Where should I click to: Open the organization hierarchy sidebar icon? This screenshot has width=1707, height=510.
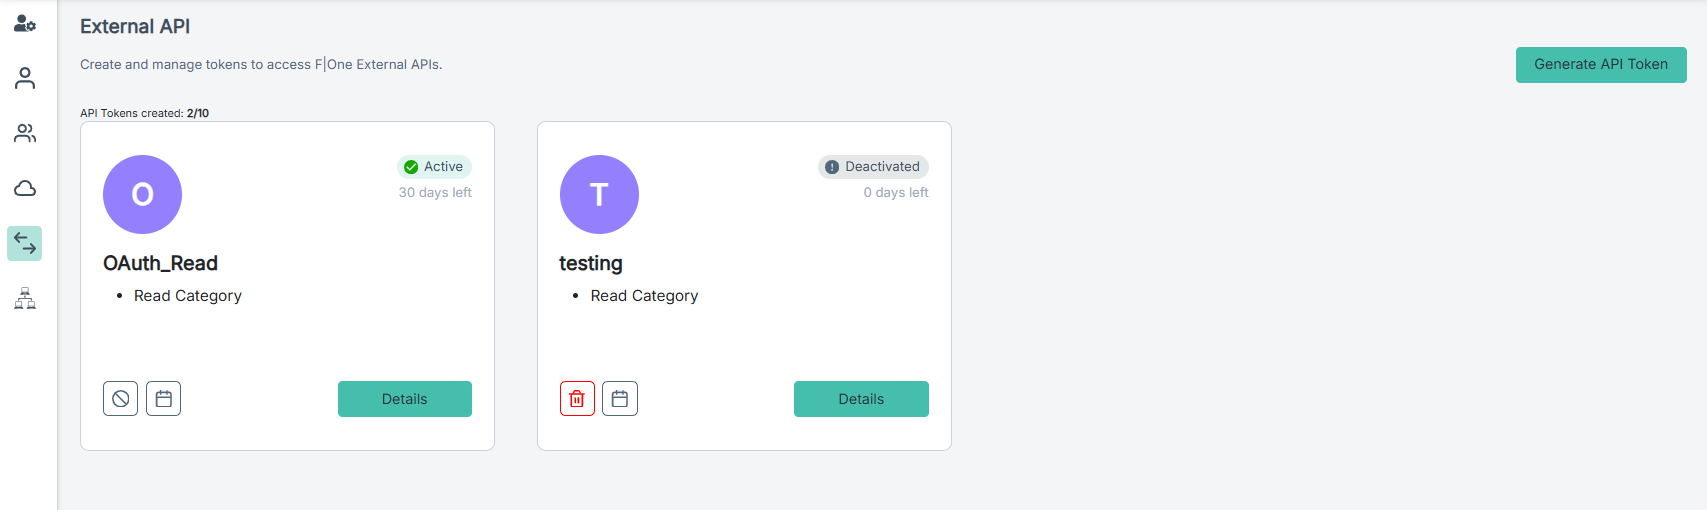point(25,298)
